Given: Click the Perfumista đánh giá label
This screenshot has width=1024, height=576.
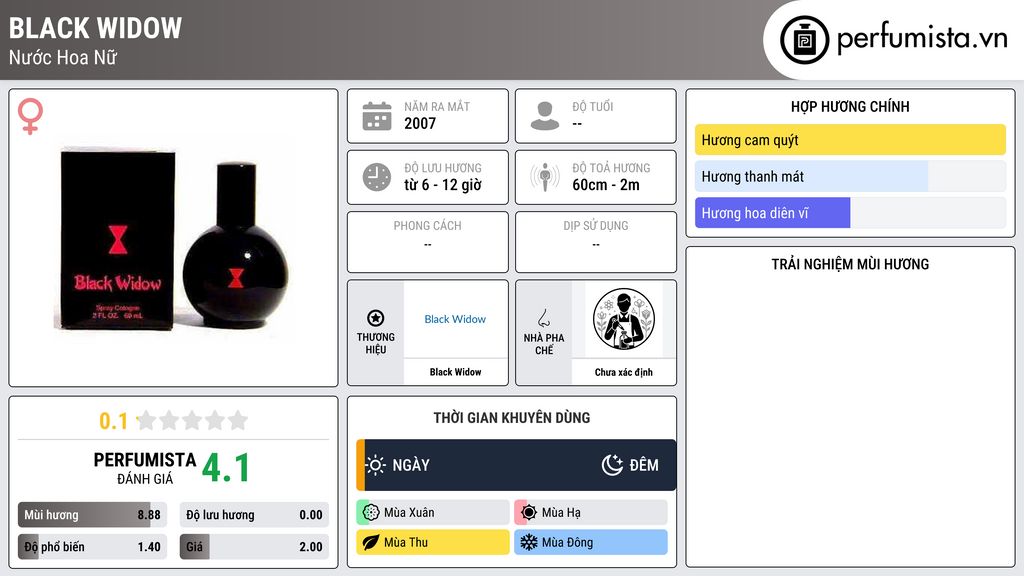Looking at the screenshot, I should pos(145,468).
